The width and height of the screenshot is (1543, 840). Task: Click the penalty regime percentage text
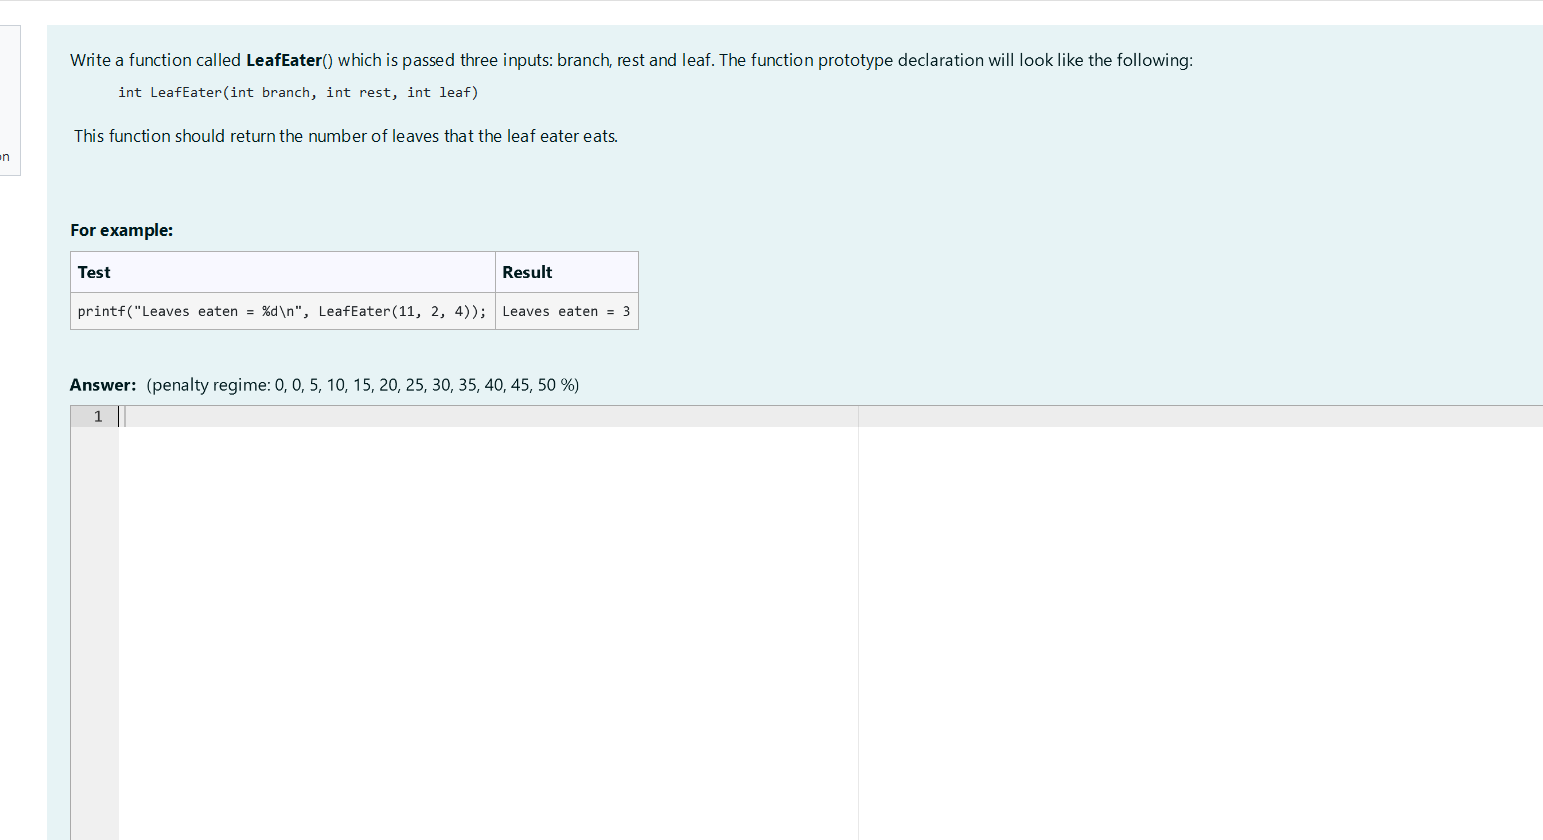pyautogui.click(x=360, y=384)
